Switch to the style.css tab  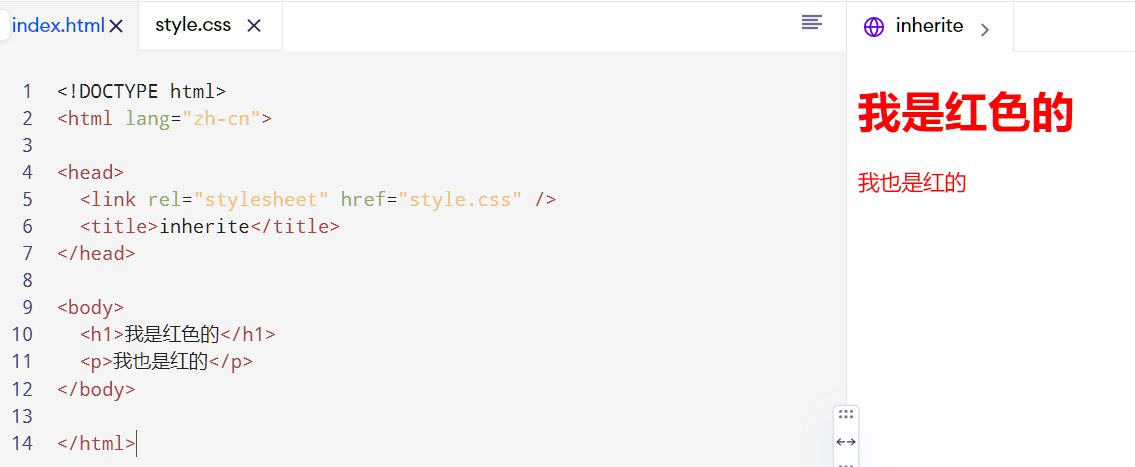click(193, 25)
